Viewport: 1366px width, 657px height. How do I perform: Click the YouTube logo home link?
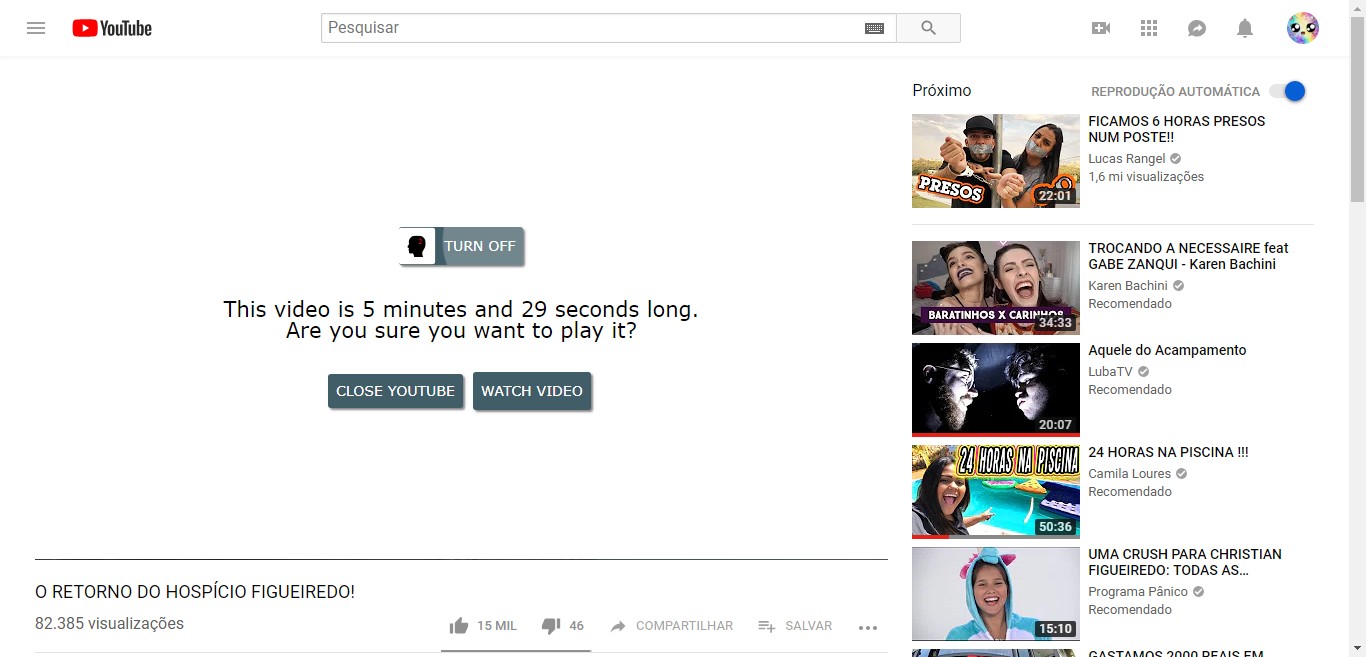coord(112,28)
